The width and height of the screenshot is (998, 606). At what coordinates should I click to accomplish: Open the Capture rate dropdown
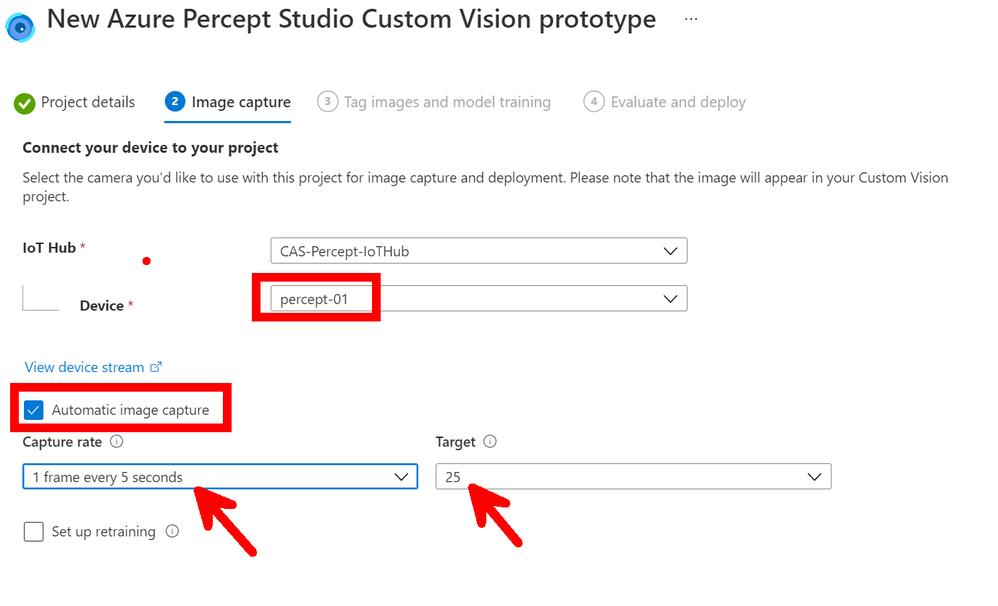coord(220,477)
